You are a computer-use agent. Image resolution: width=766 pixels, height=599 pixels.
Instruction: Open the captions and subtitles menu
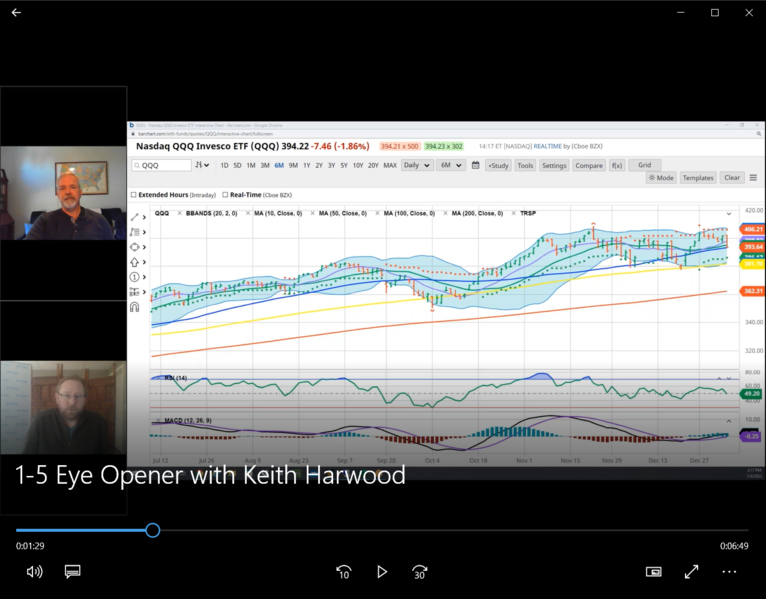pyautogui.click(x=72, y=572)
